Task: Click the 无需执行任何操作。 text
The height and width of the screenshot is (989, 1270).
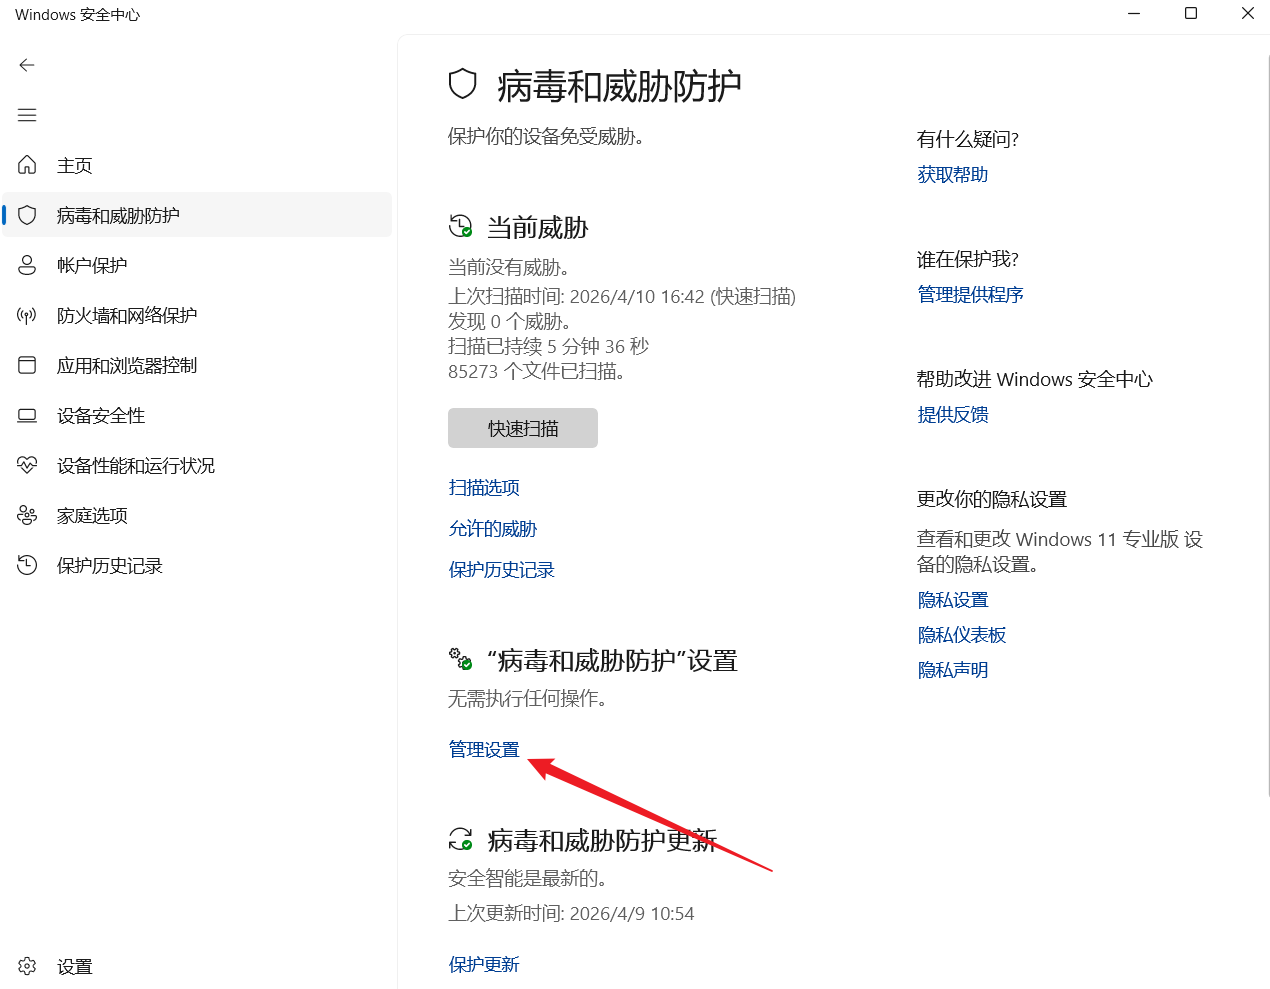Action: (x=527, y=698)
